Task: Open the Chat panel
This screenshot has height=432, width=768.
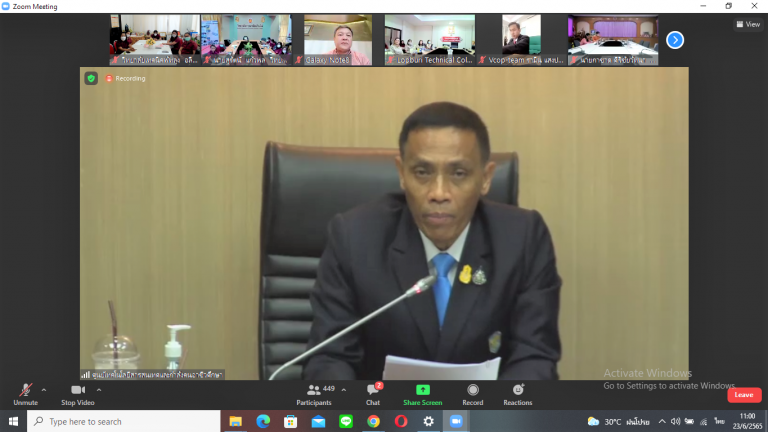Action: pos(373,392)
